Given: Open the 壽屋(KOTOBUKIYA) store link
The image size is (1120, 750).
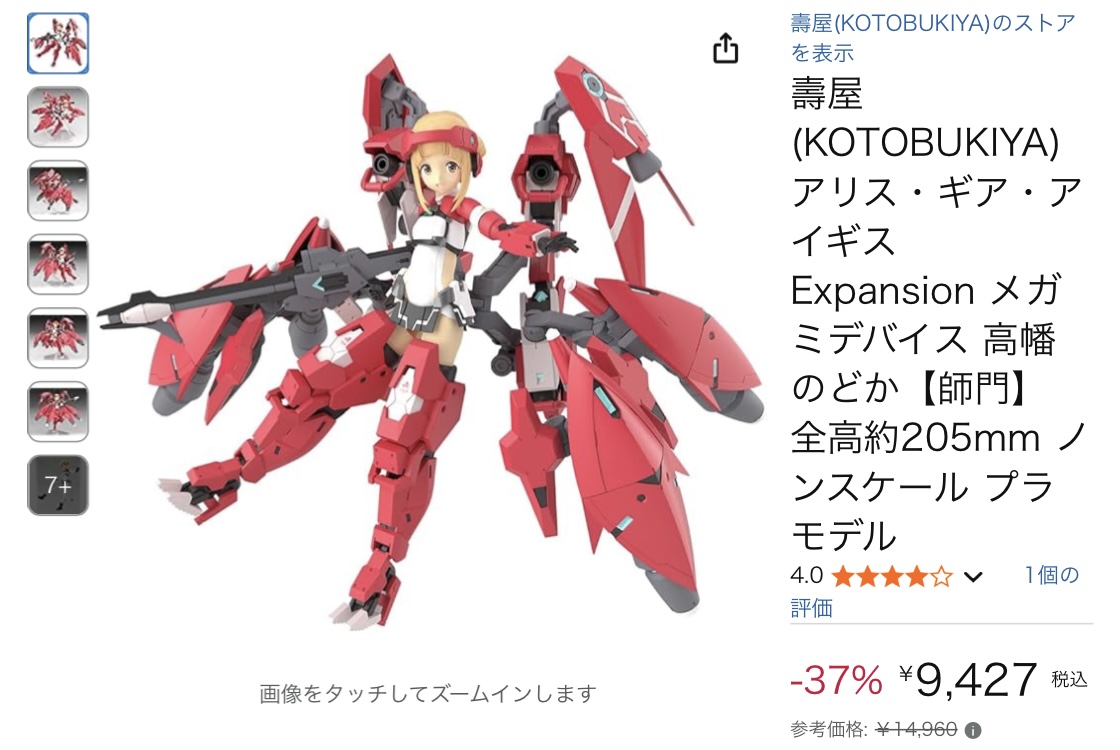Looking at the screenshot, I should point(932,37).
